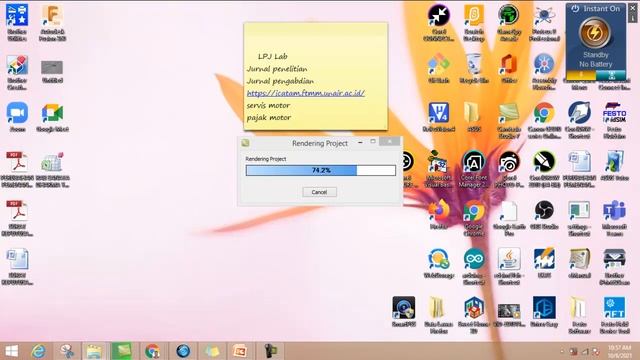Click the Rendering Project title bar text
640x360 pixels.
(x=320, y=143)
